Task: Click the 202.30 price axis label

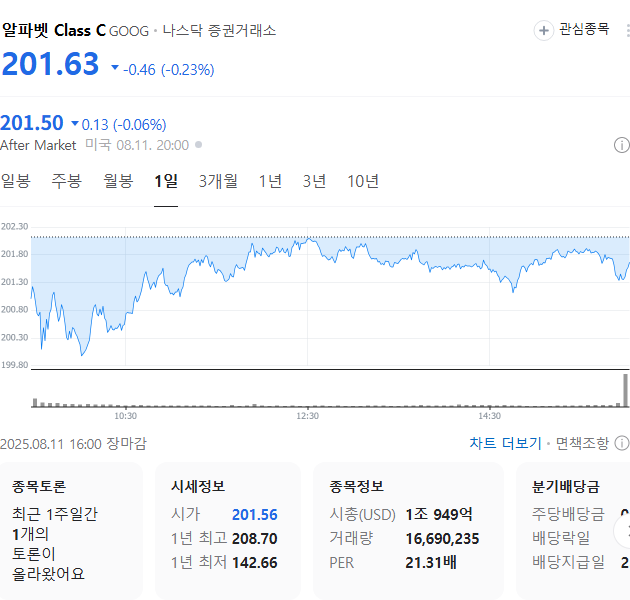Action: coord(14,227)
